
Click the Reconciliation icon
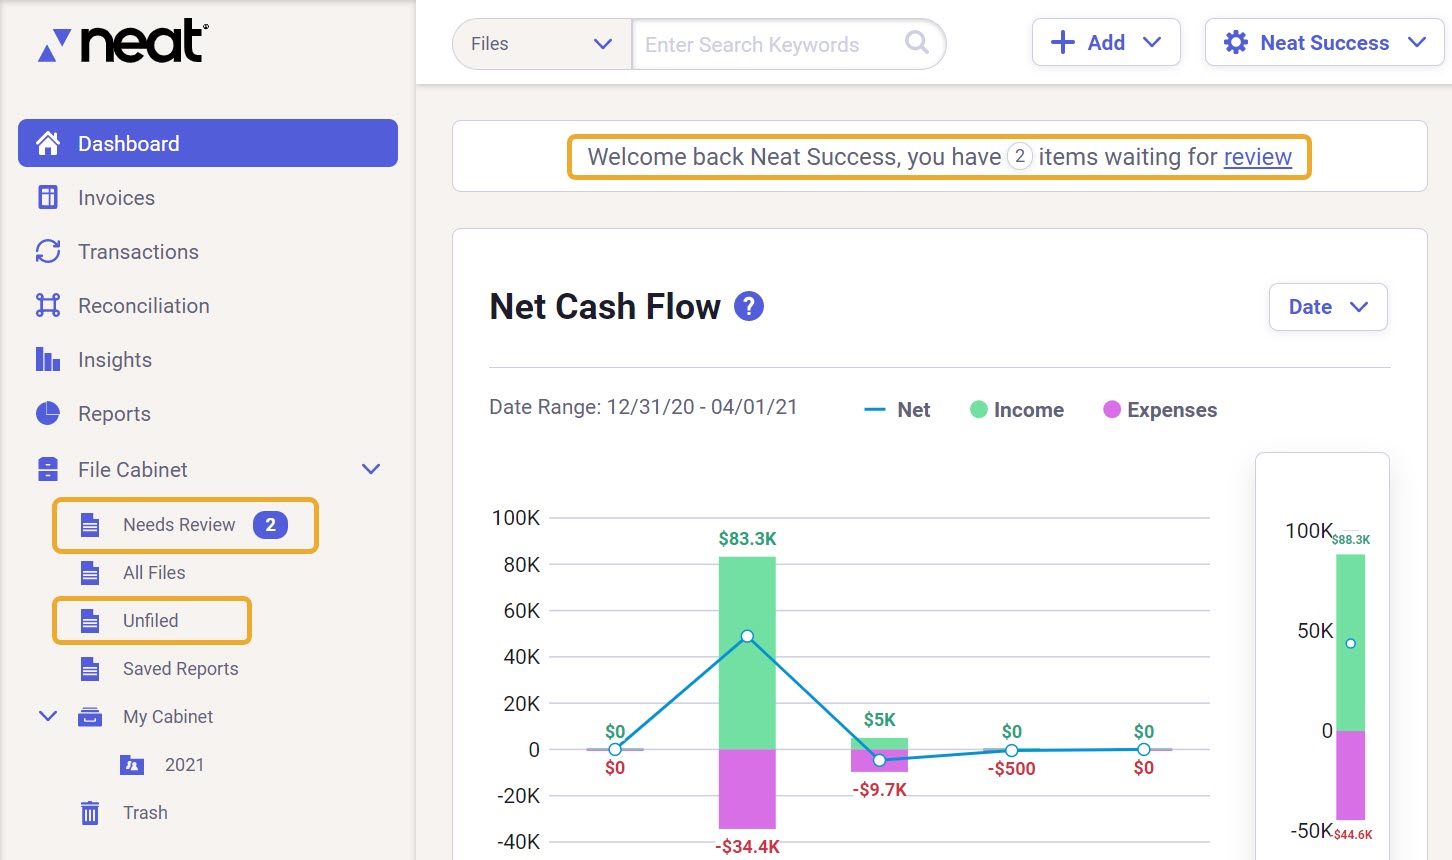(x=48, y=305)
